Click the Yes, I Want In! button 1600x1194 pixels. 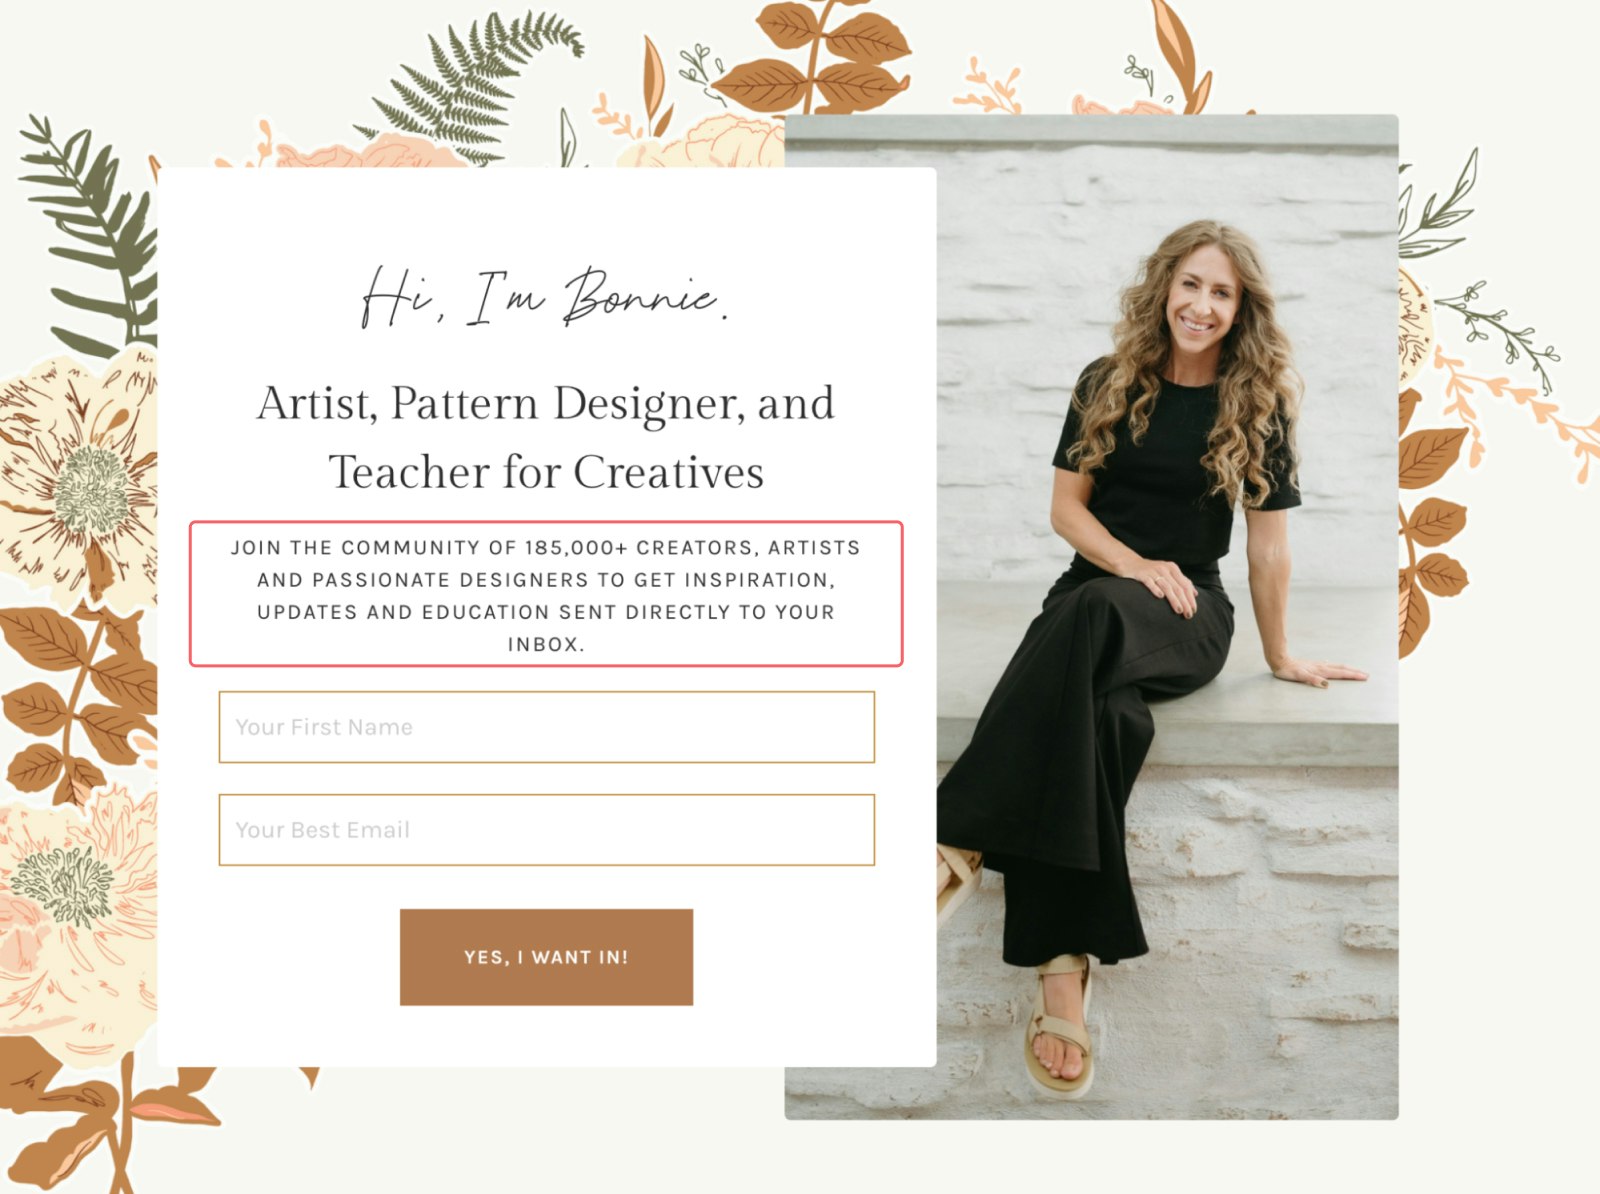point(546,957)
